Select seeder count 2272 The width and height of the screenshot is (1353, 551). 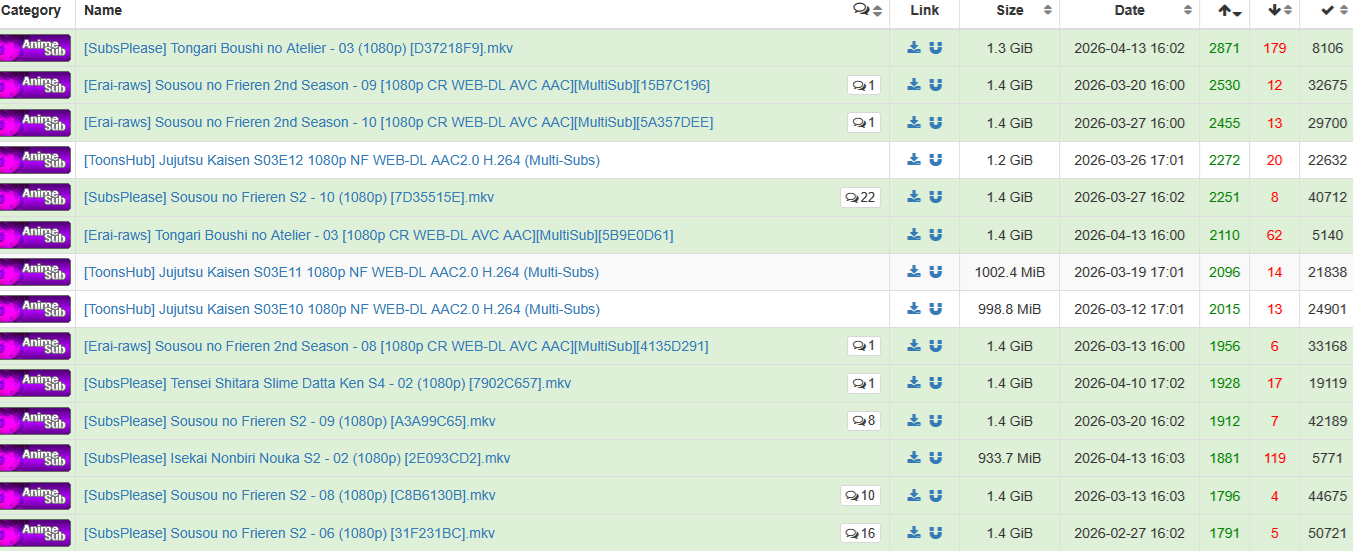pyautogui.click(x=1224, y=160)
